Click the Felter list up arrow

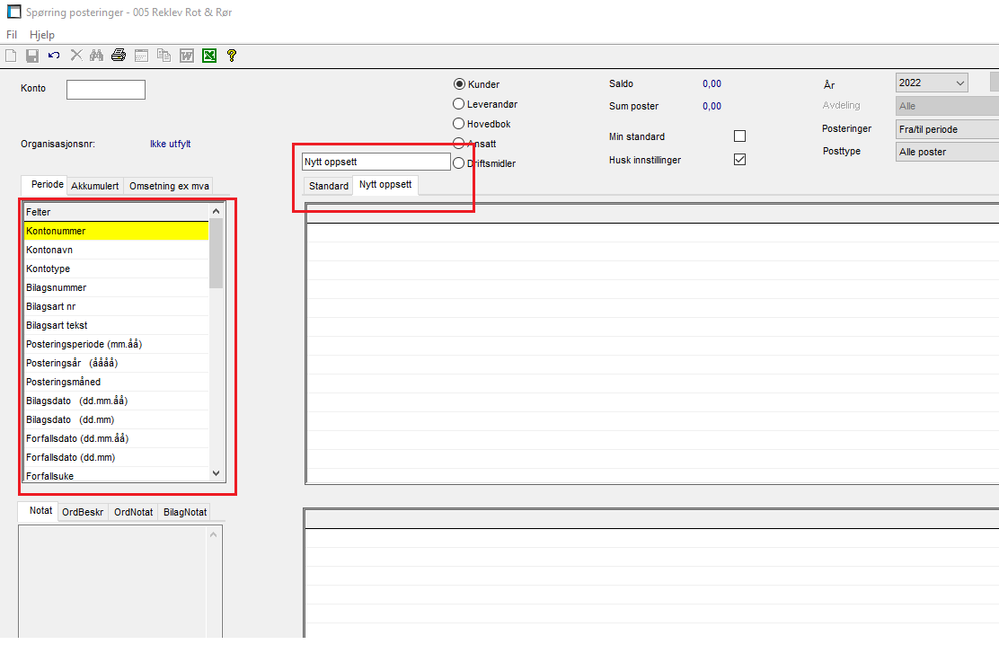coord(216,211)
